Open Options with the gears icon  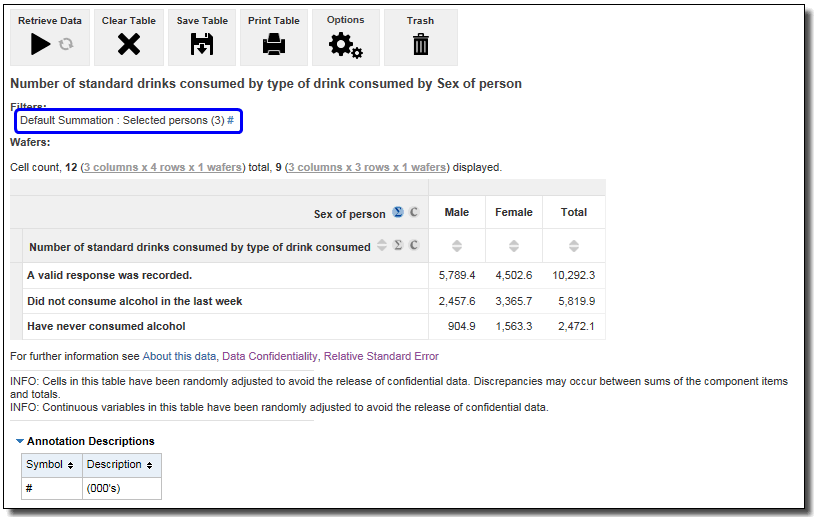pos(346,45)
